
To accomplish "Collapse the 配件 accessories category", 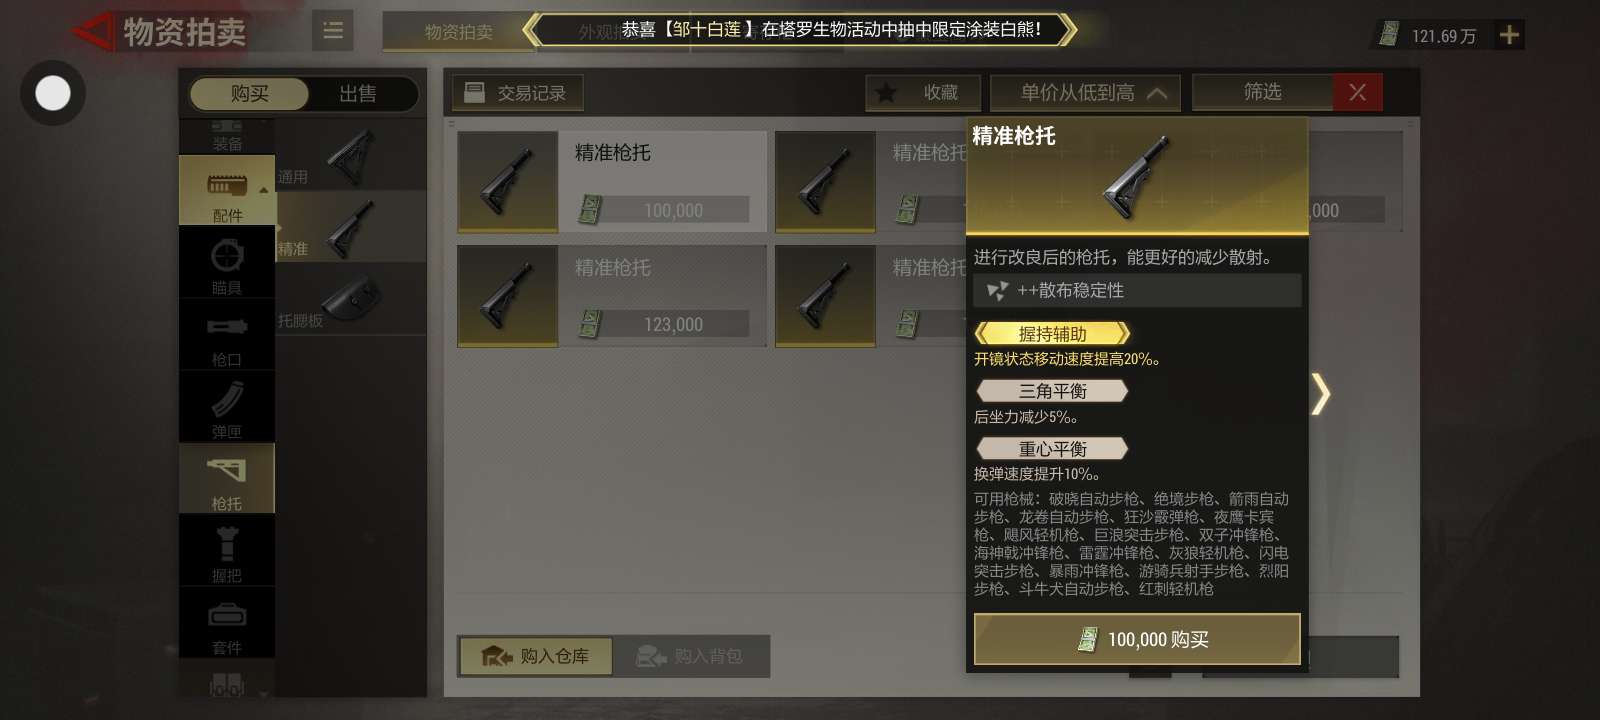I will pos(227,190).
